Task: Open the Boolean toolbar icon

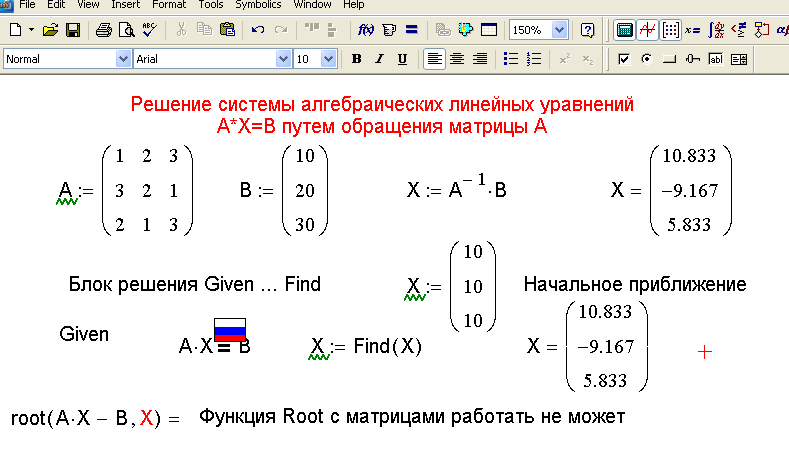Action: coord(739,30)
